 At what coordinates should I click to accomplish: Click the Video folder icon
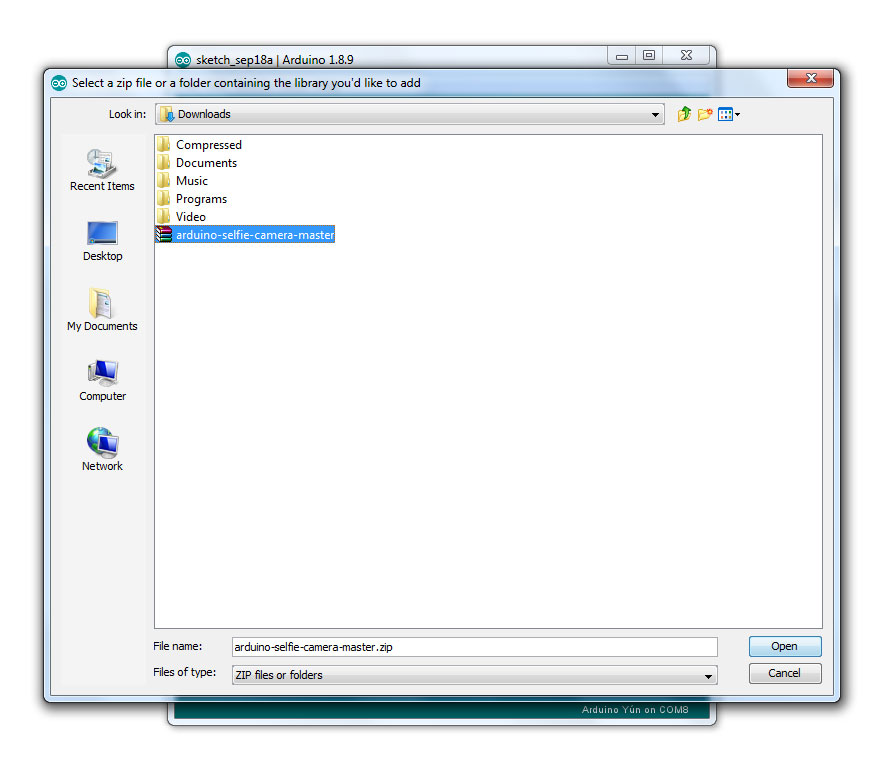[x=164, y=217]
